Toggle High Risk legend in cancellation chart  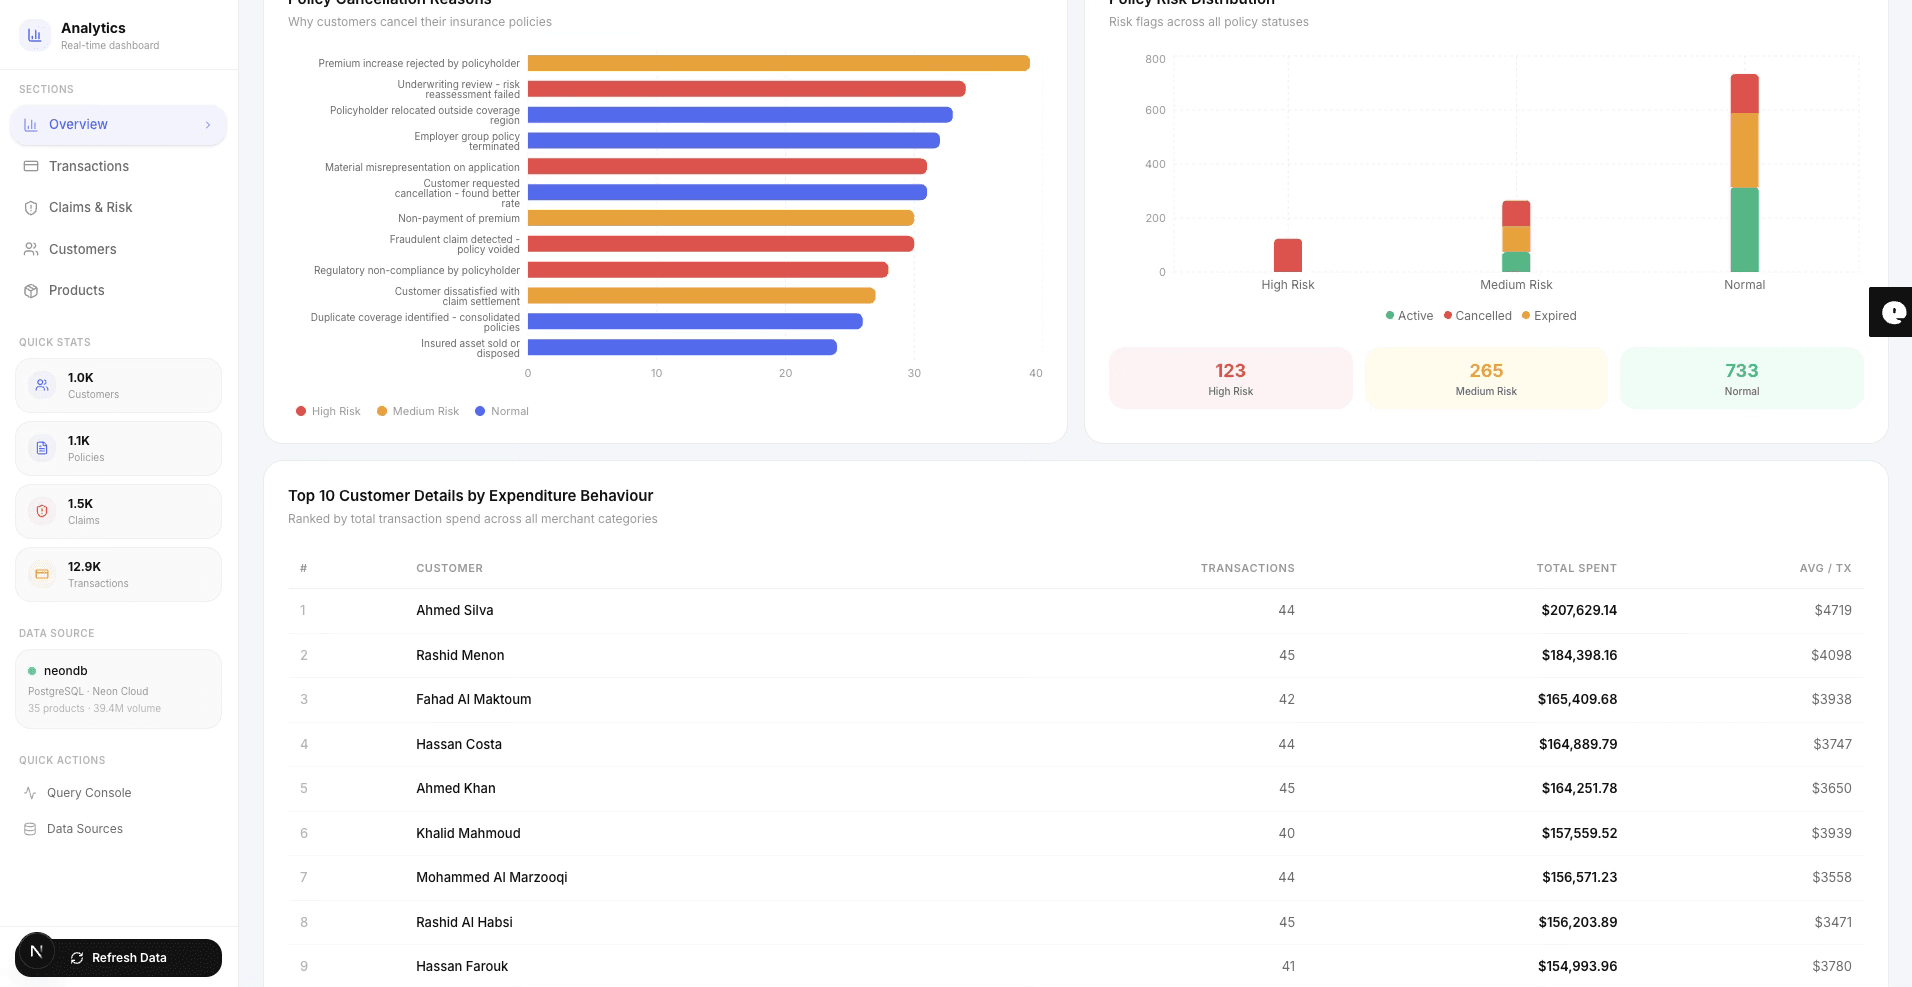click(328, 411)
